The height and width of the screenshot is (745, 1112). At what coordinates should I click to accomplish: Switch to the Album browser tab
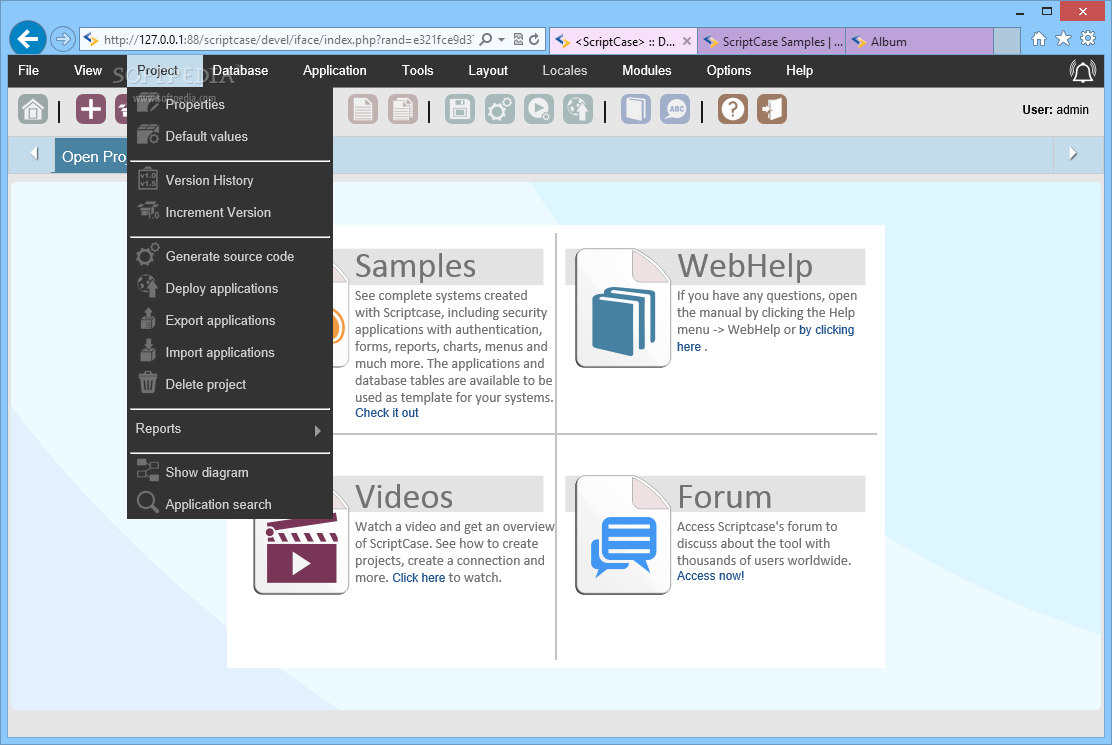coord(919,42)
